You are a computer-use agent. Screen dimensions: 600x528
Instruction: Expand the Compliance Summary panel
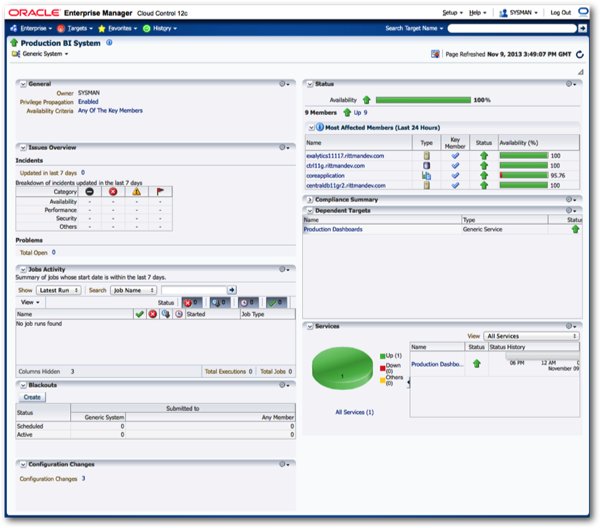click(x=310, y=200)
